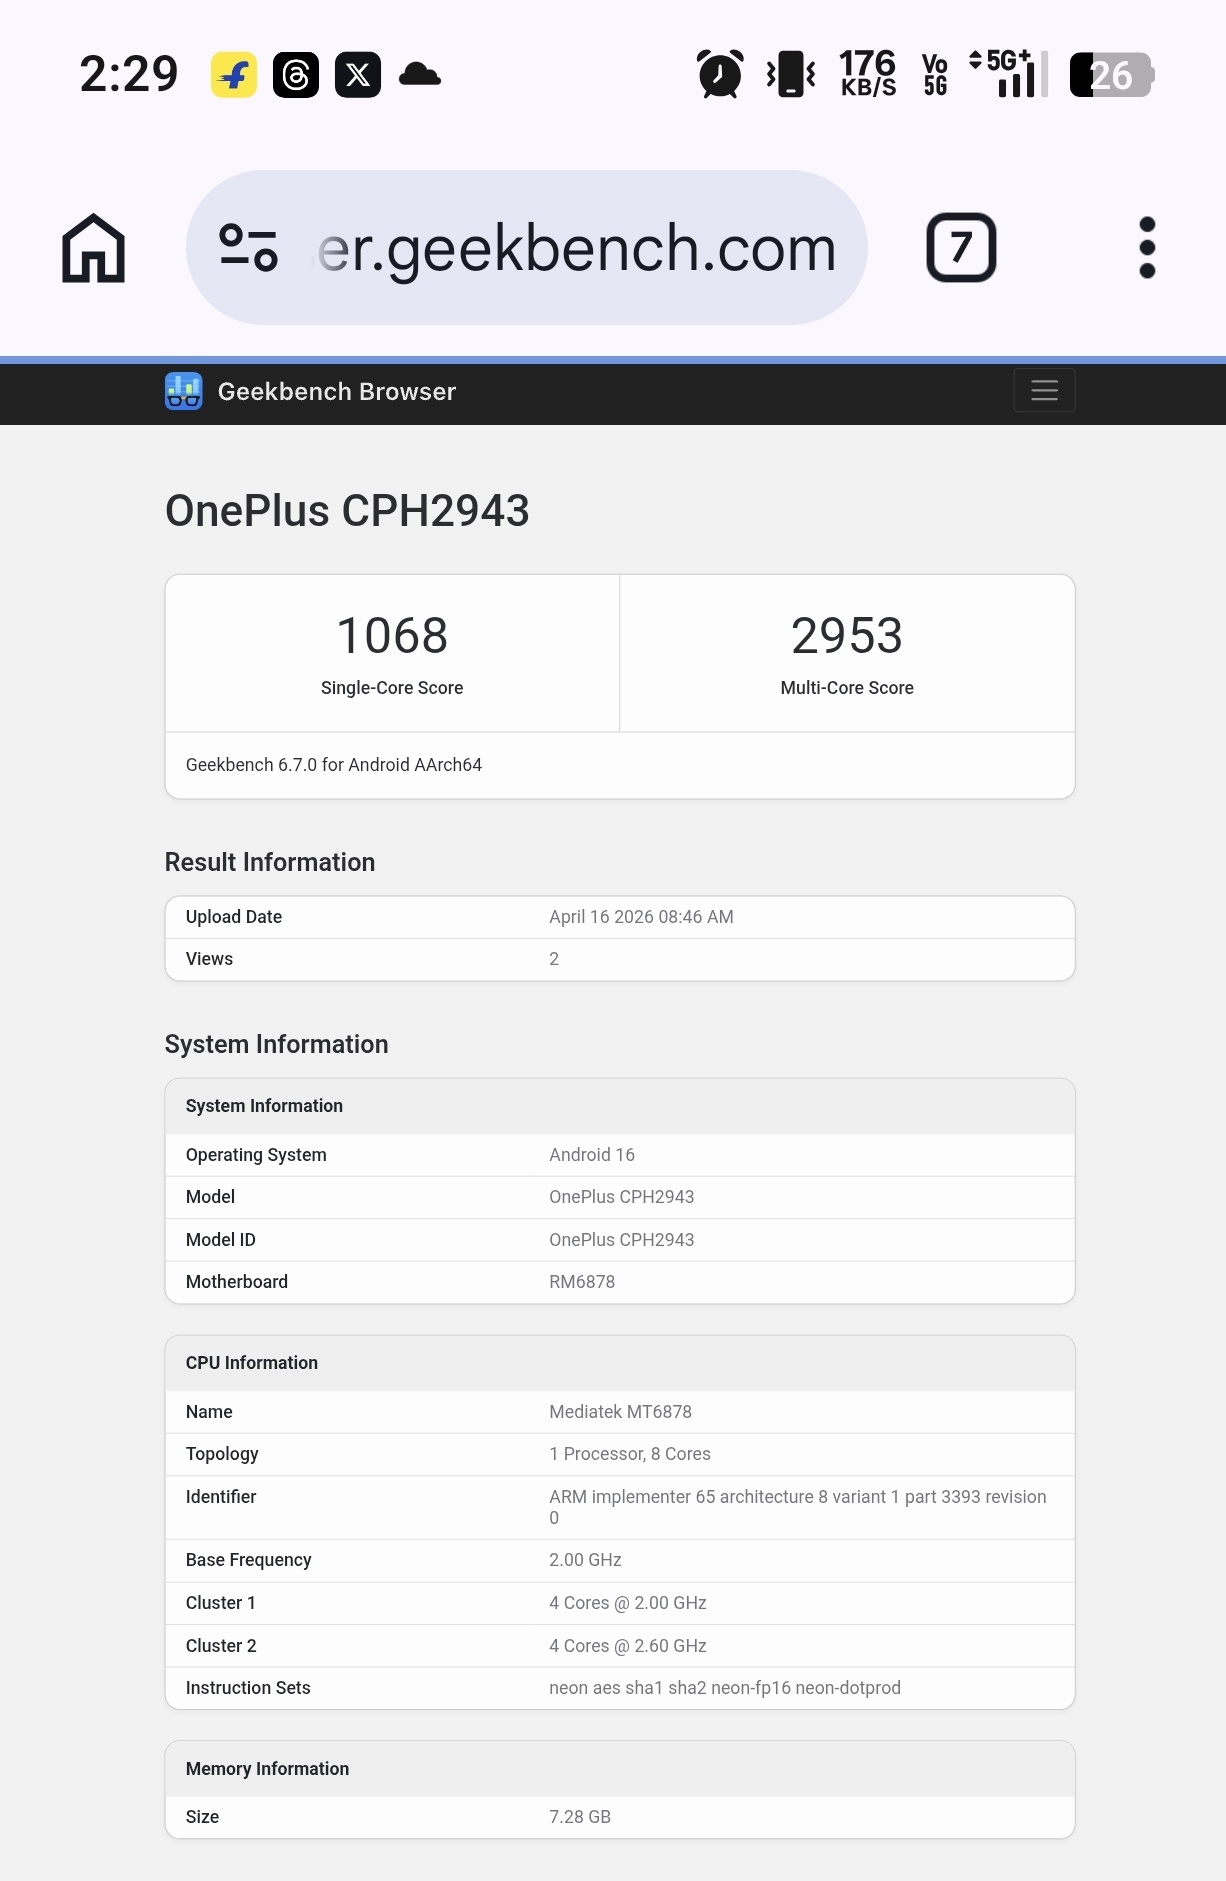Open the tab switcher showing 7 tabs

960,248
